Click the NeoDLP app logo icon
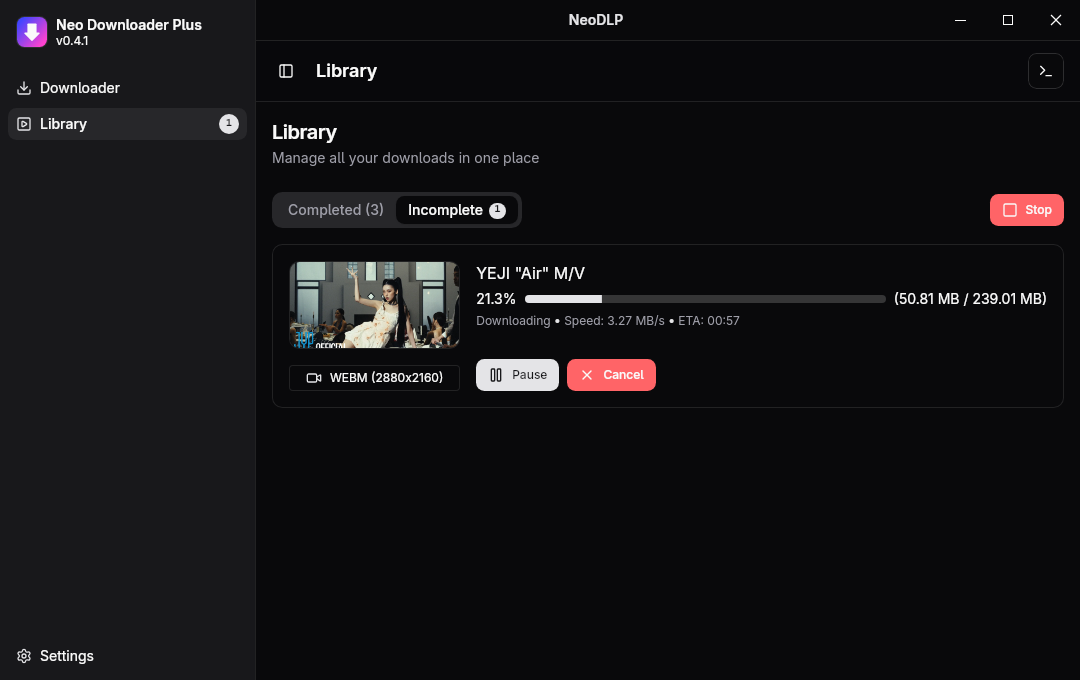This screenshot has width=1080, height=680. 31,31
